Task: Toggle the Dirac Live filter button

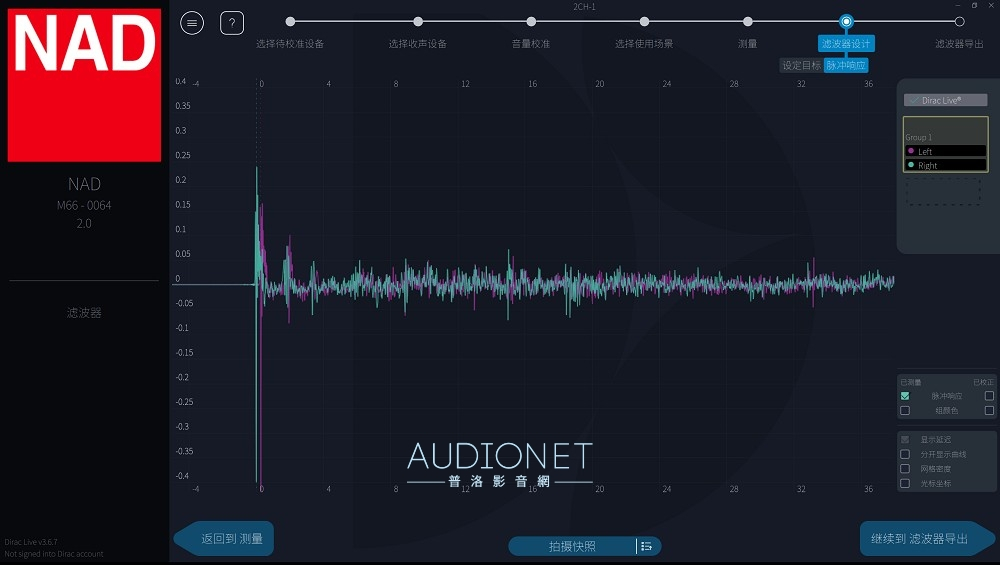Action: click(945, 100)
